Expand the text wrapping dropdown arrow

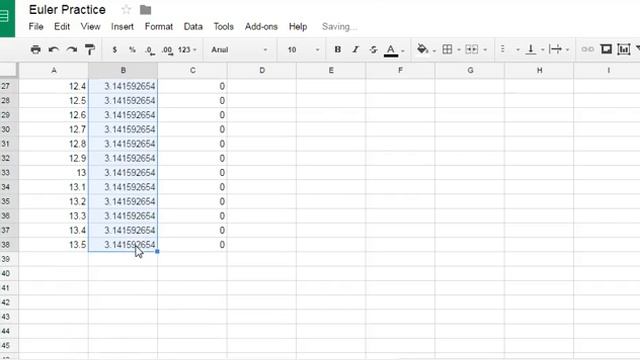click(567, 50)
